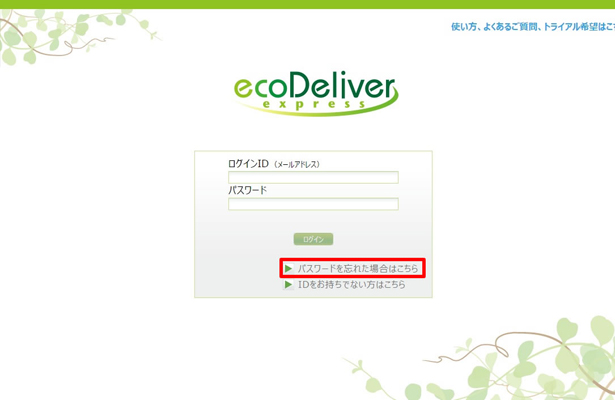The image size is (615, 400).
Task: Click the パスワード label text
Action: pyautogui.click(x=247, y=190)
